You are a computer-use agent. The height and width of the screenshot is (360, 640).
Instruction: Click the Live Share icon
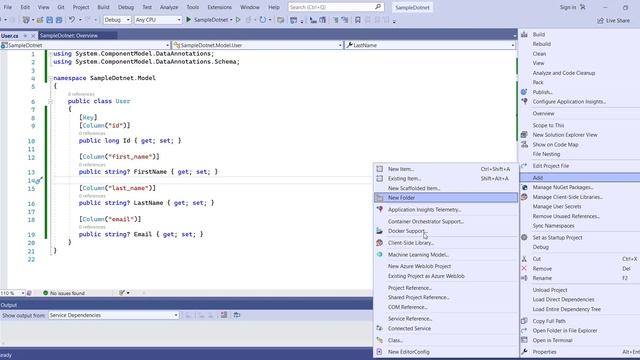[600, 20]
